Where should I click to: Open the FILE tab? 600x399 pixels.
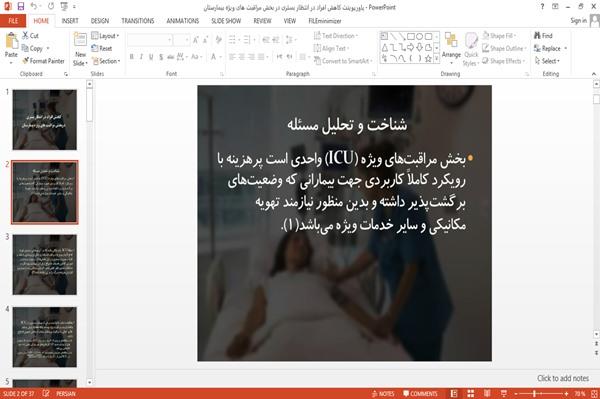tap(13, 21)
